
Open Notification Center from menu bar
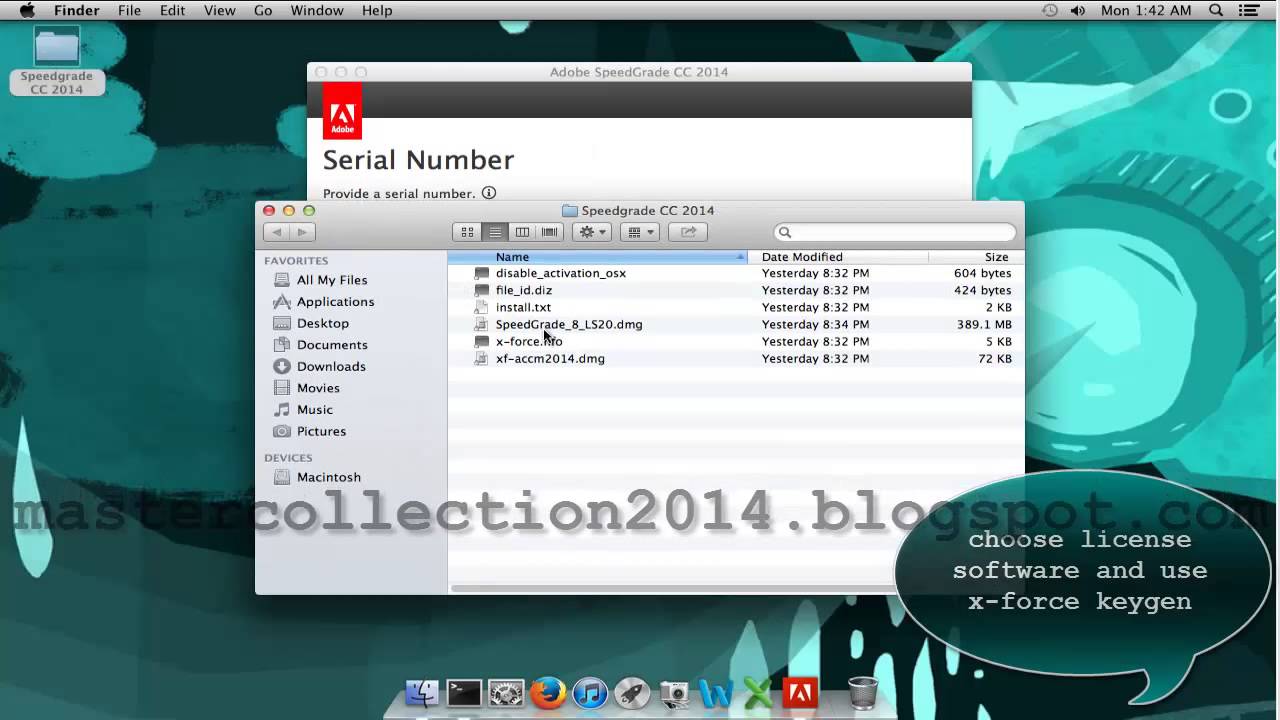(1248, 10)
